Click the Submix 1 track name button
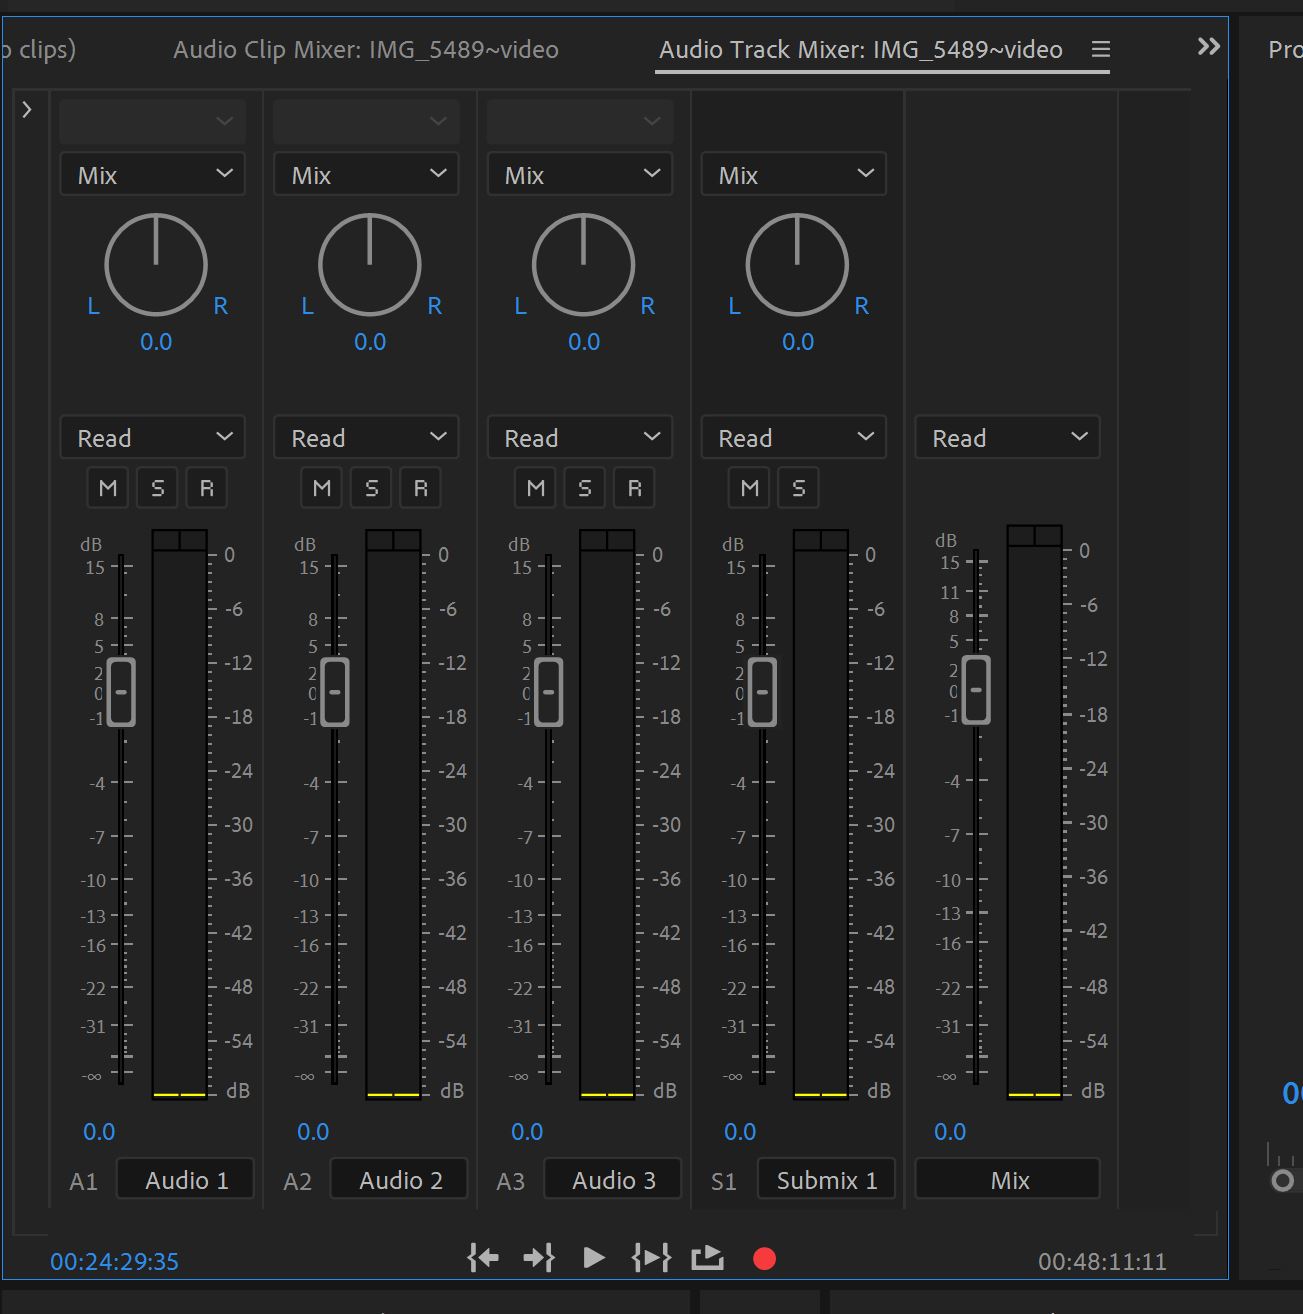 (826, 1179)
